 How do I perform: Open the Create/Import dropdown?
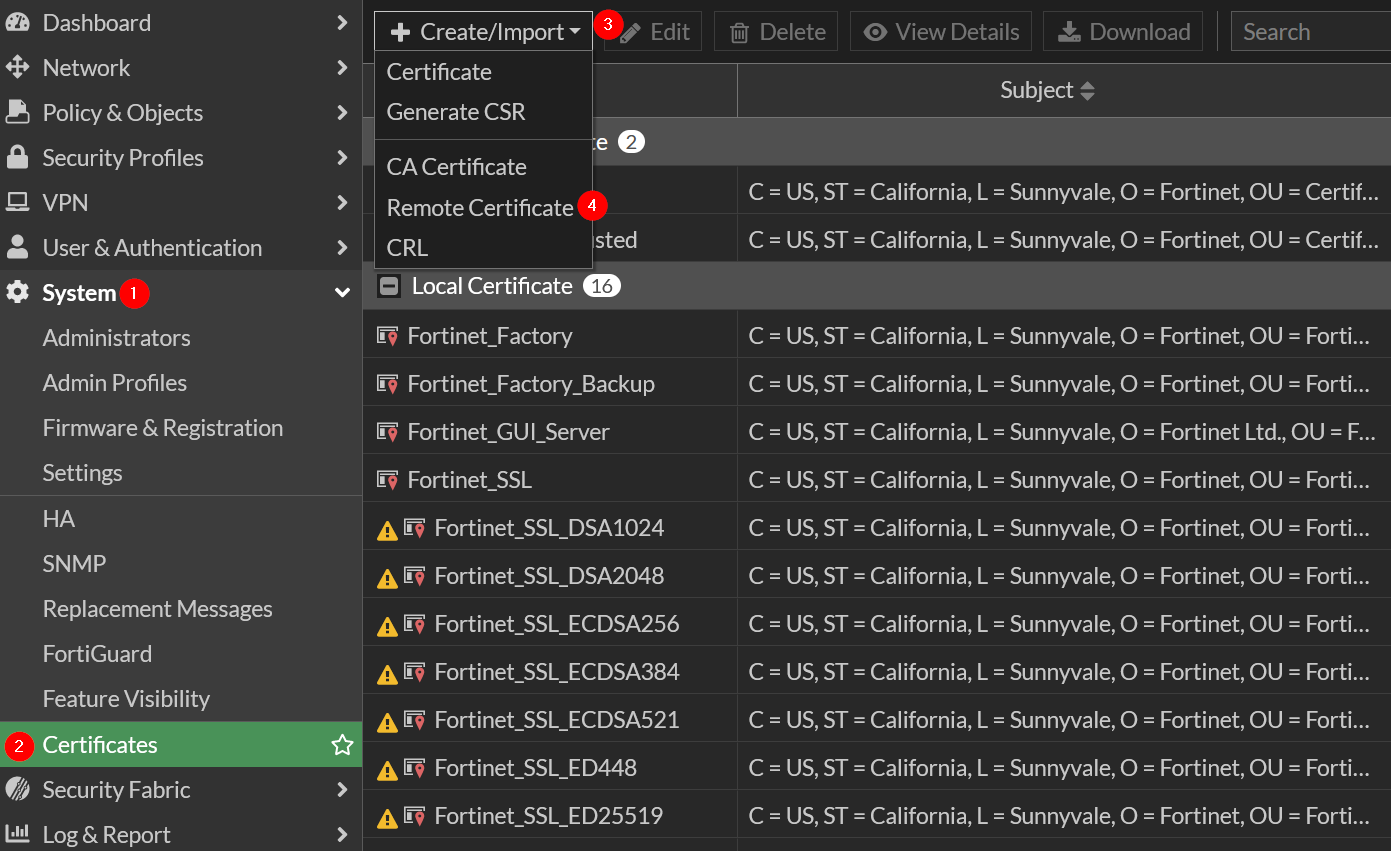tap(484, 32)
